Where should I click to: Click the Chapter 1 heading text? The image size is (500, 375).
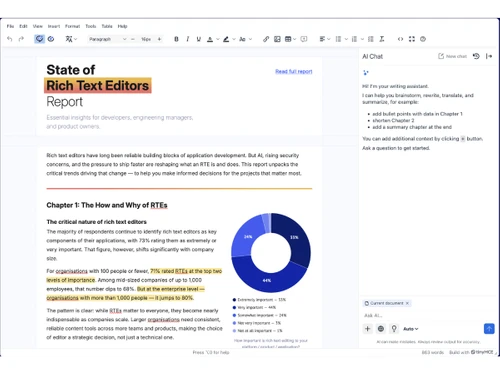[107, 205]
